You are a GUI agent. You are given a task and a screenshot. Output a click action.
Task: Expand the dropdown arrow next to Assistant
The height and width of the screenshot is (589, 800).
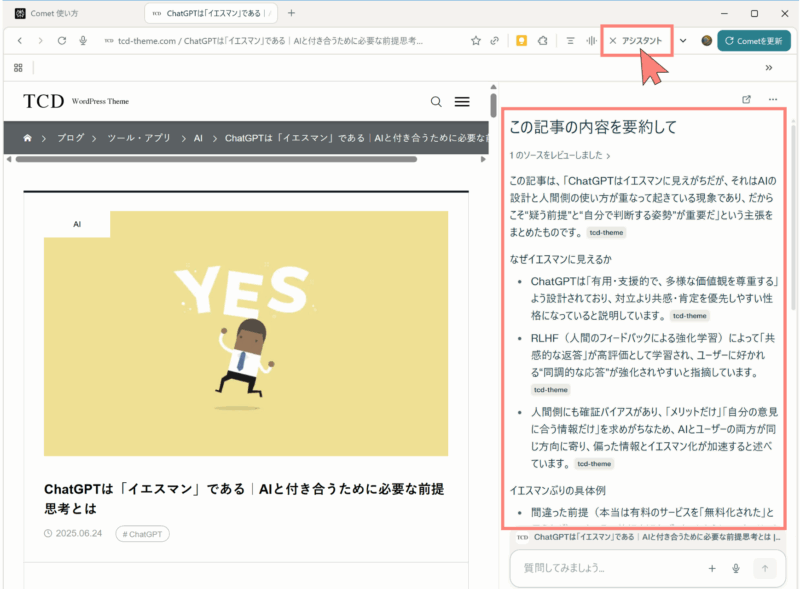click(683, 41)
